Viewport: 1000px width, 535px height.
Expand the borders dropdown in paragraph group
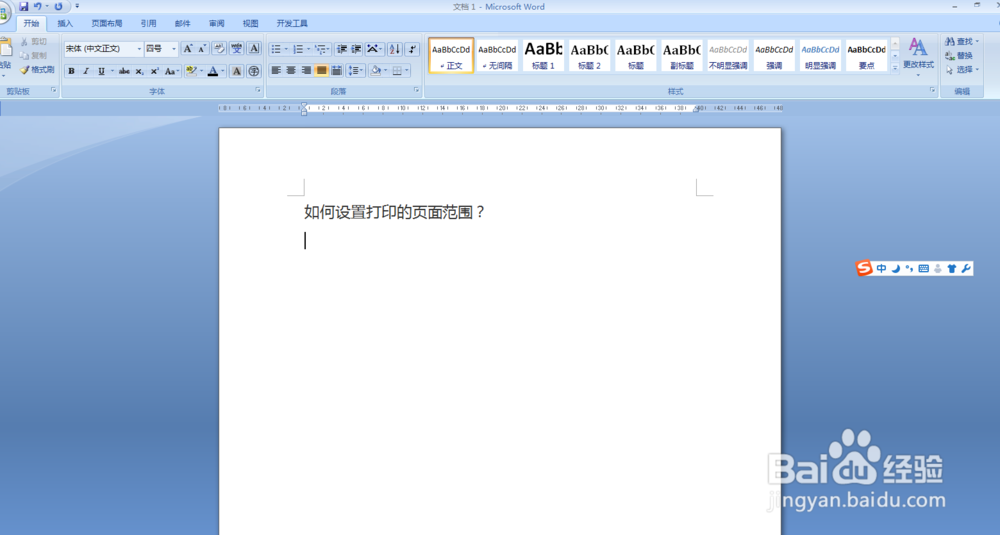[406, 70]
